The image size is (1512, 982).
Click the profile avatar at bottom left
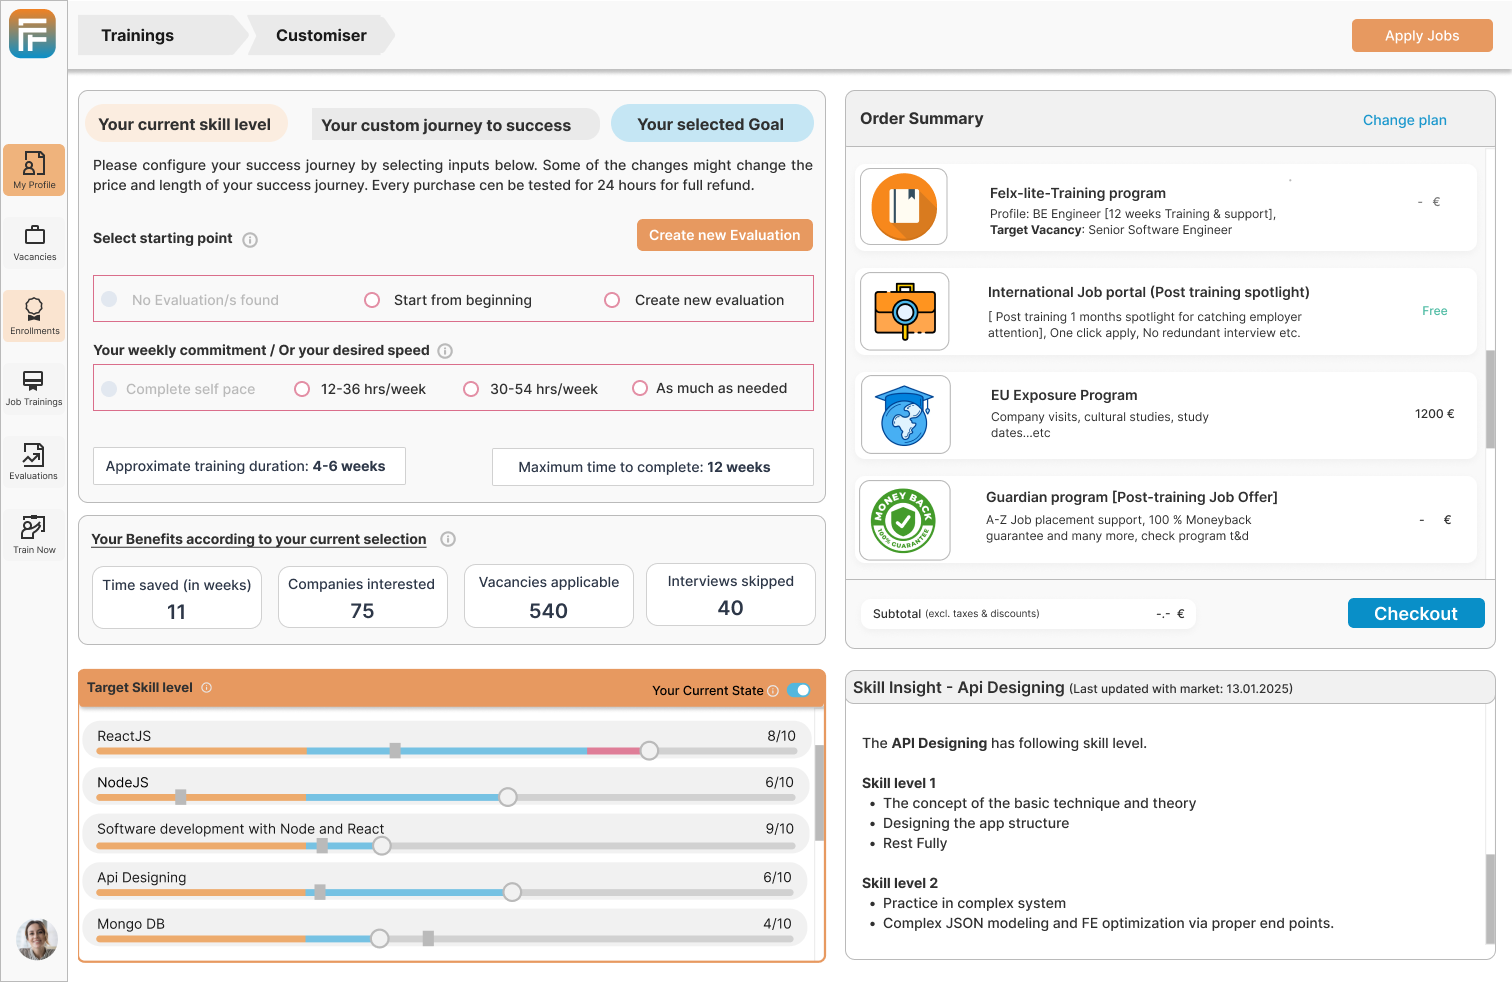click(36, 940)
